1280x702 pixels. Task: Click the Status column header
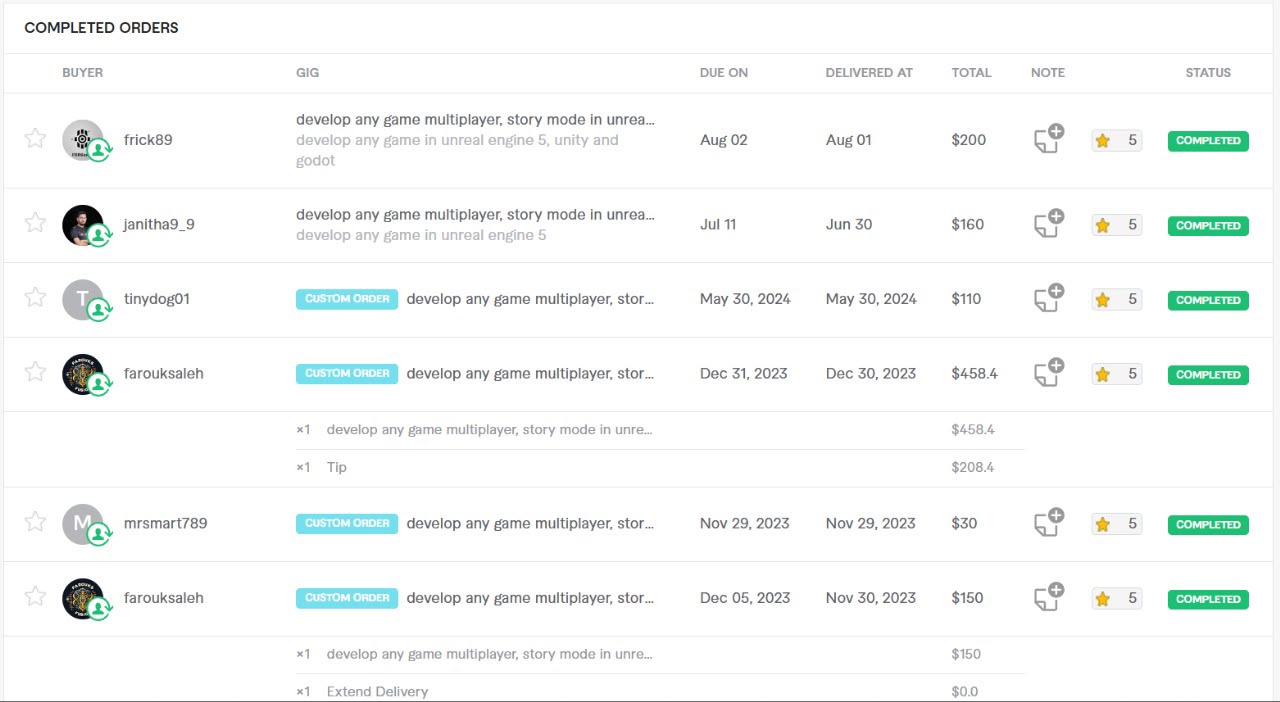(1208, 72)
